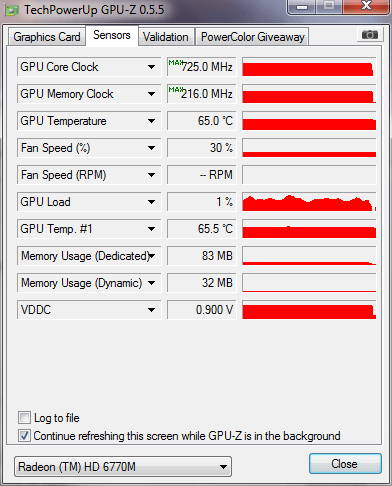The width and height of the screenshot is (392, 486).
Task: Click the GPU Load history graph
Action: tap(309, 202)
